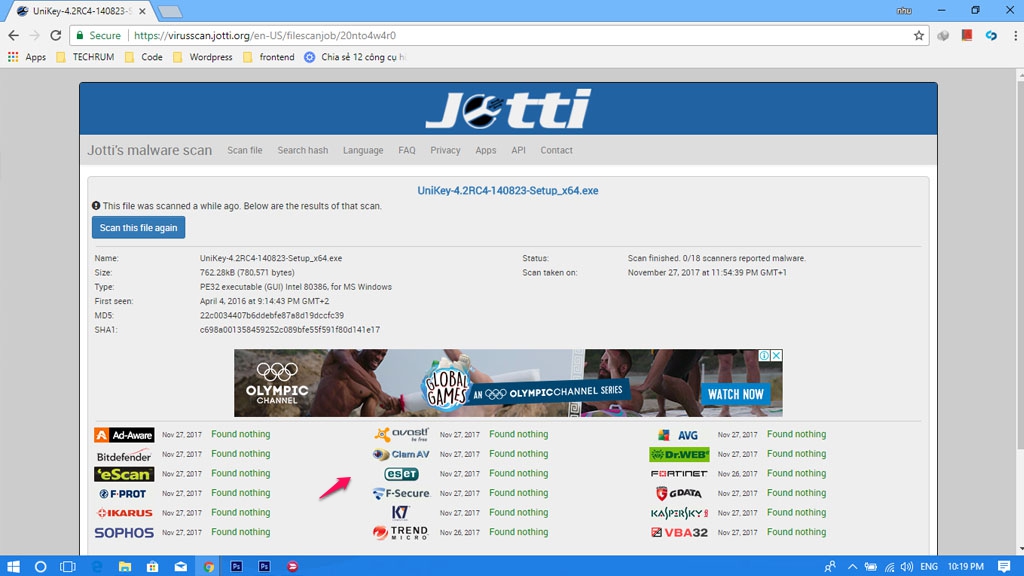1024x576 pixels.
Task: Open first Photoshop icon in taskbar
Action: tap(236, 566)
